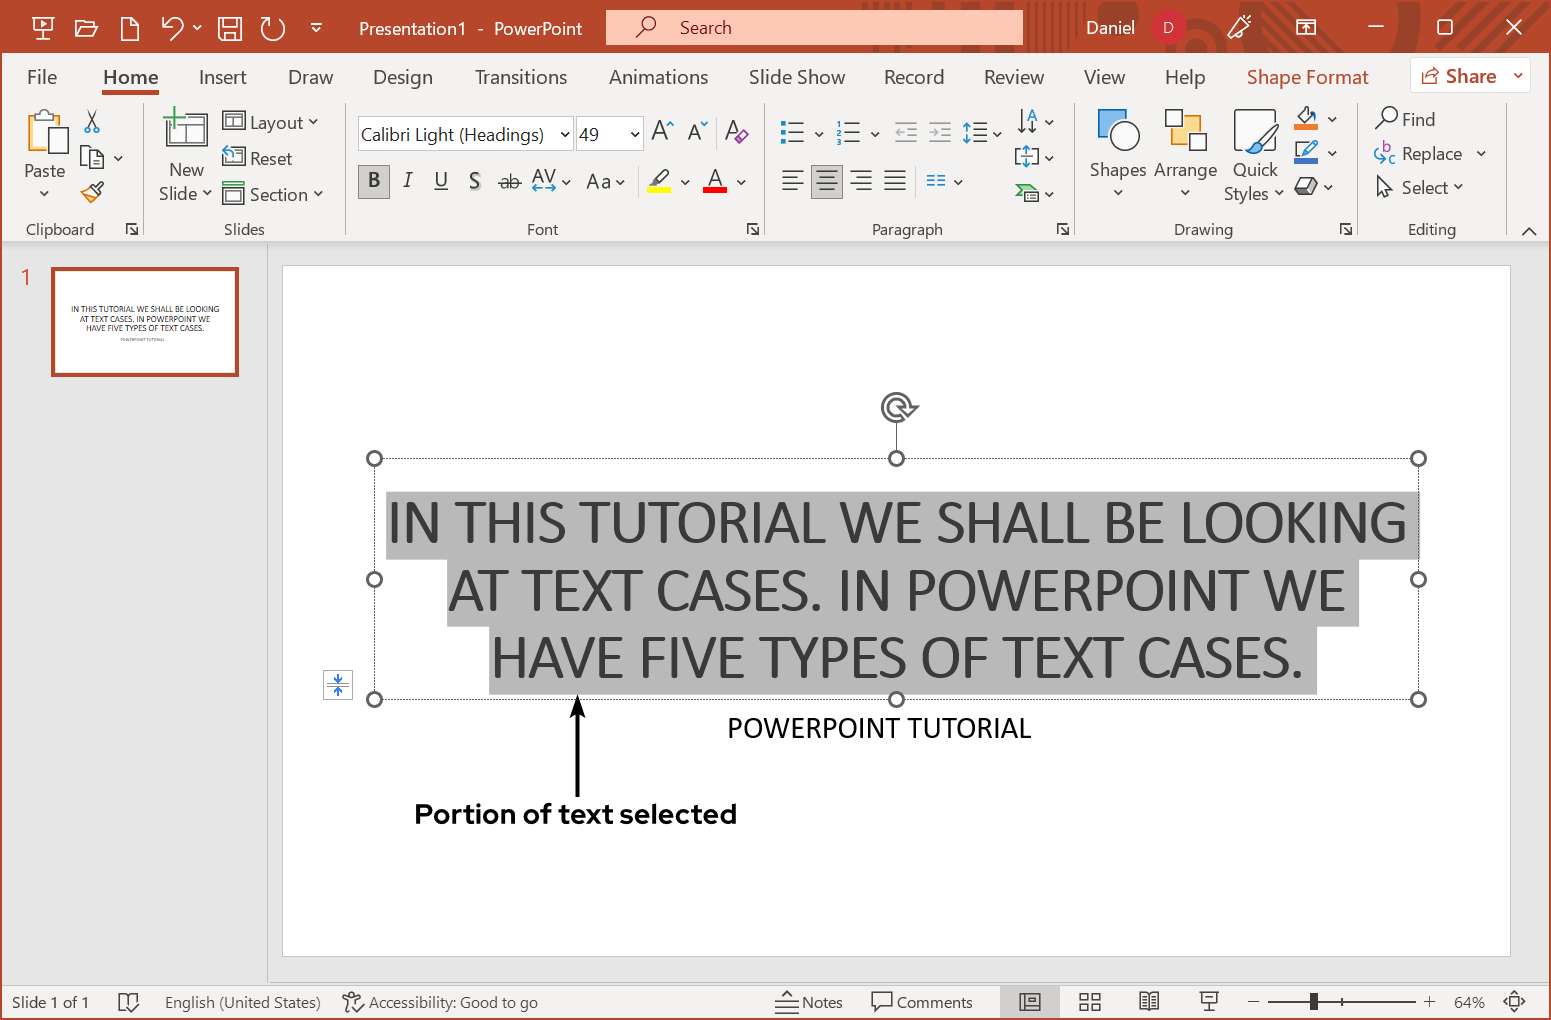Image resolution: width=1551 pixels, height=1020 pixels.
Task: Start Slide Show from status bar icon
Action: (1209, 1002)
